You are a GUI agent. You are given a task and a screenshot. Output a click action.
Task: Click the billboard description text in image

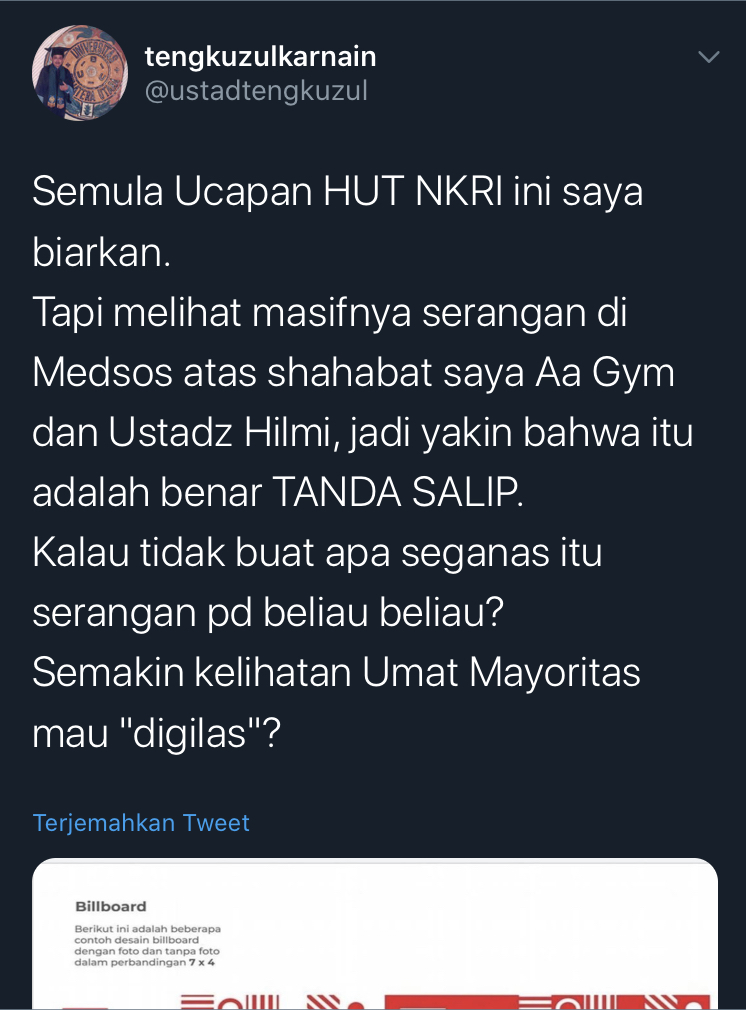tap(148, 946)
